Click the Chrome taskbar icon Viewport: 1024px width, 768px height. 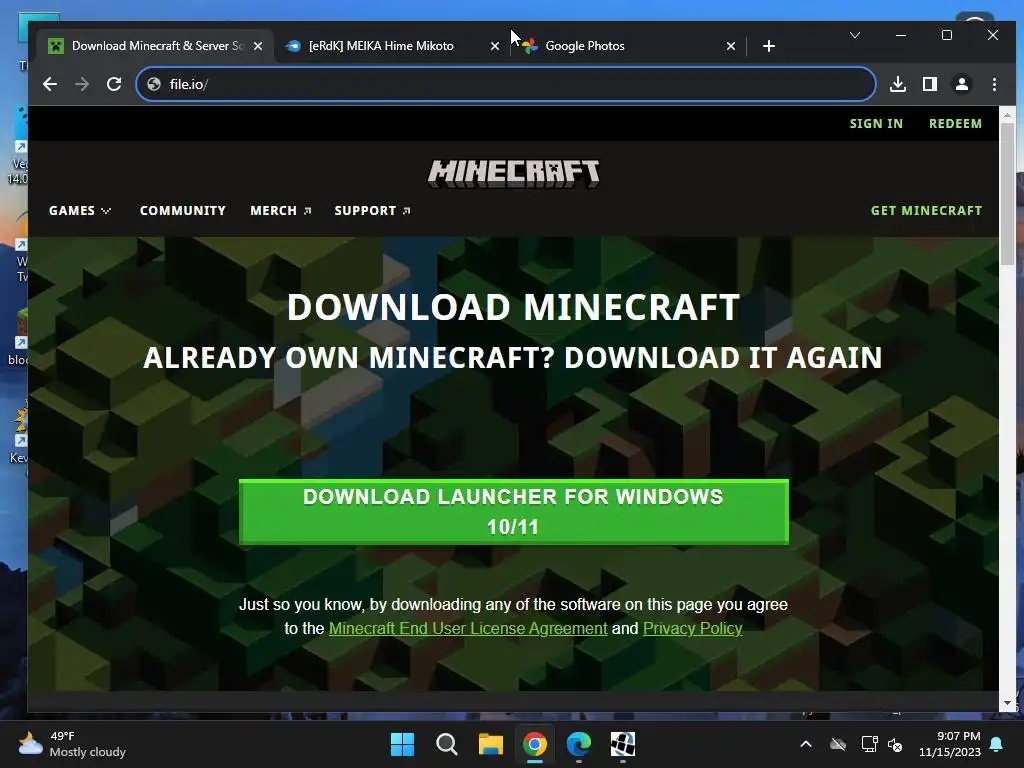click(535, 744)
